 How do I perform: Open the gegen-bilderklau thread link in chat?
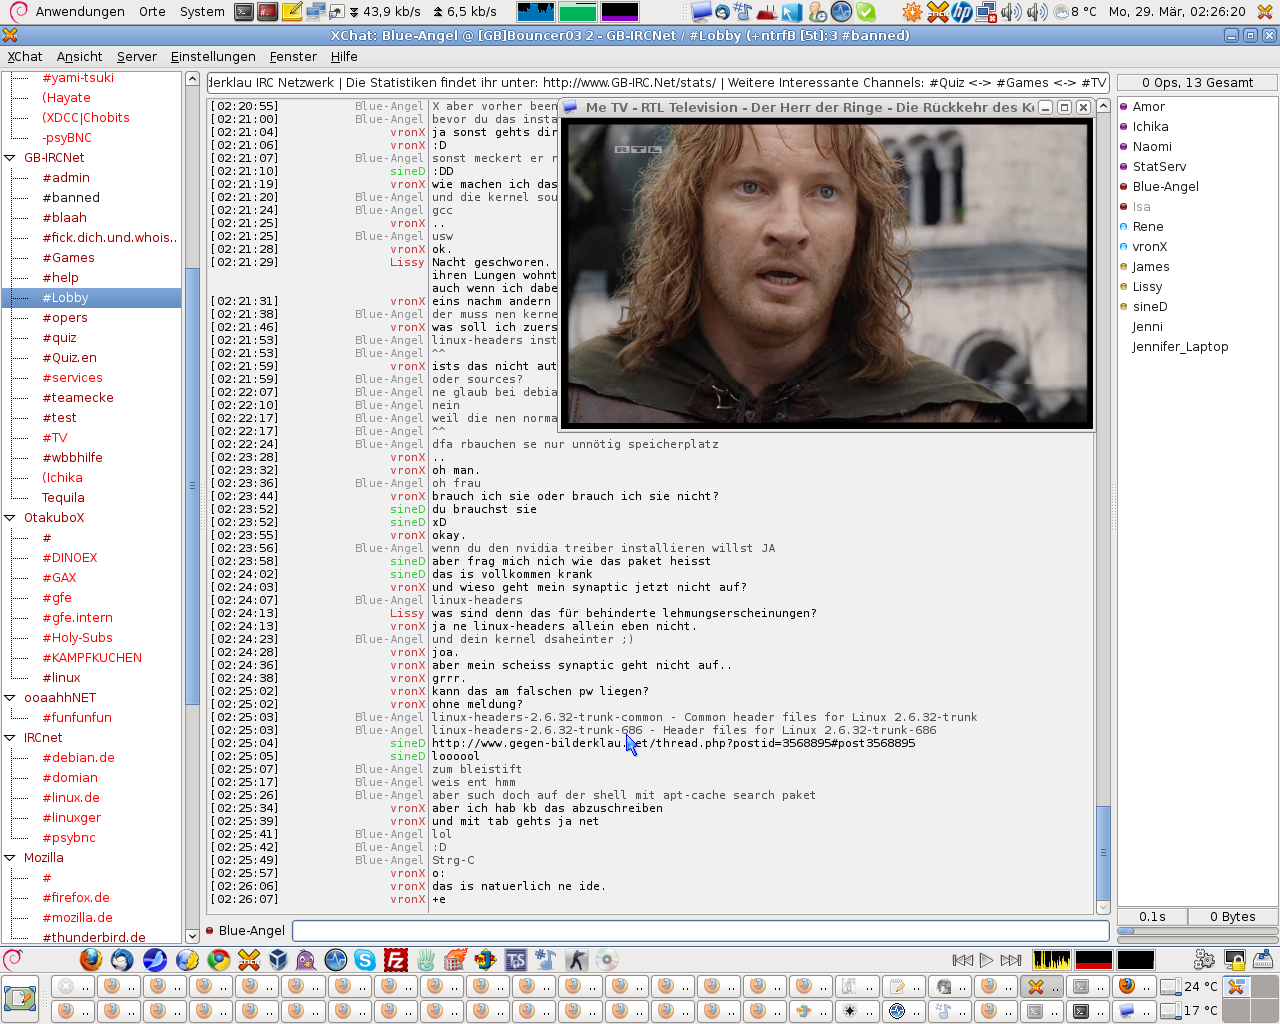(x=673, y=743)
